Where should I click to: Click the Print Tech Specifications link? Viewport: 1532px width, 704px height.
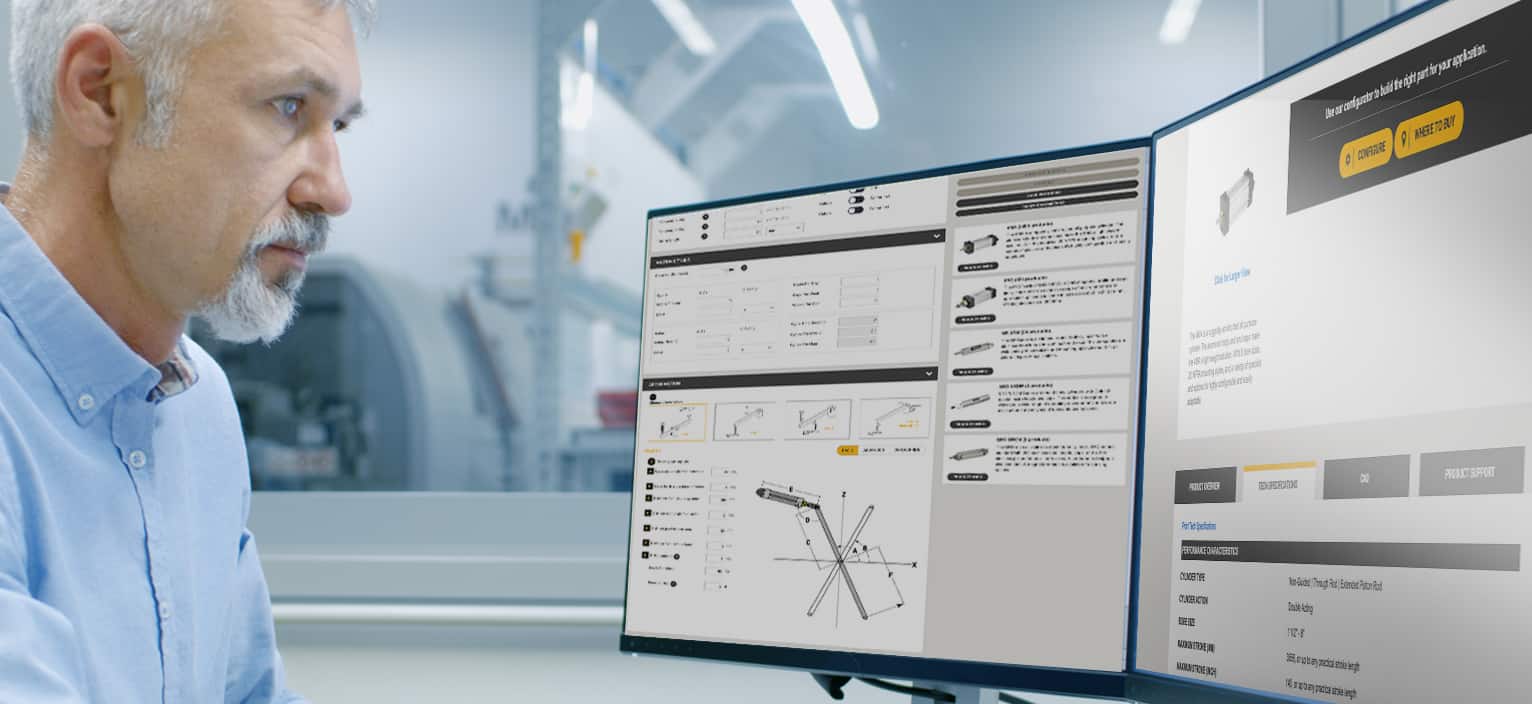click(x=1198, y=524)
